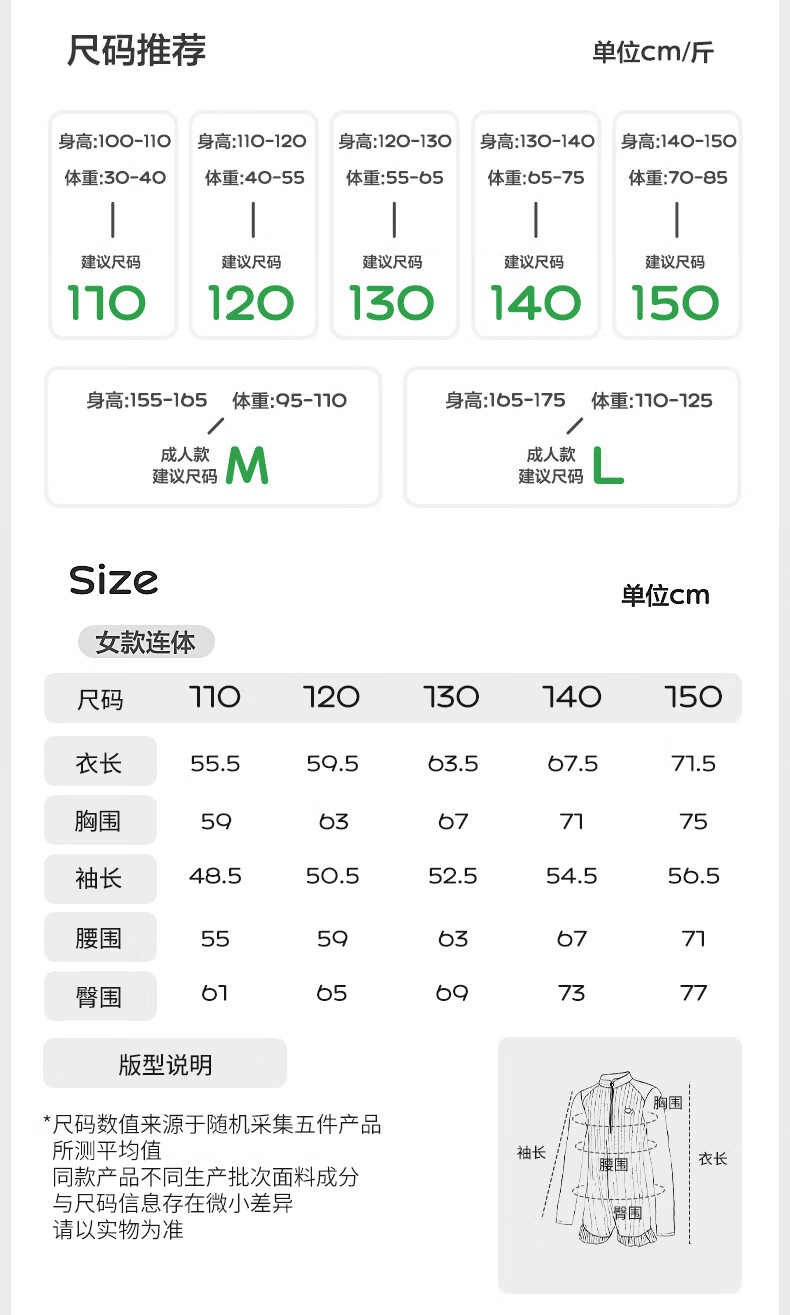Select the 臀围 row label
Image resolution: width=790 pixels, height=1315 pixels.
click(100, 996)
